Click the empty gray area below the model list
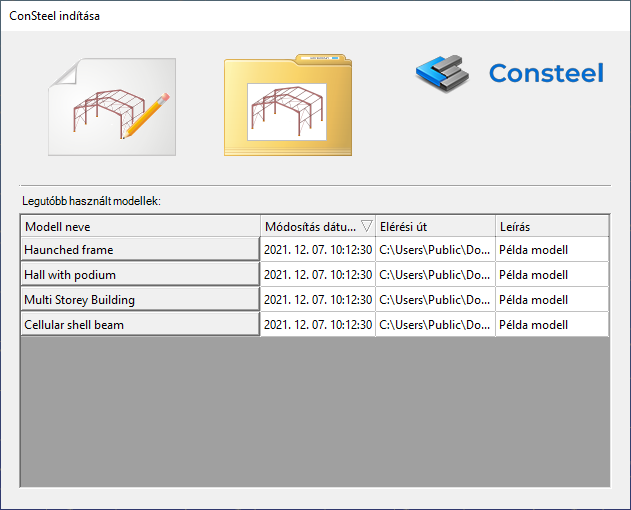 [315, 411]
